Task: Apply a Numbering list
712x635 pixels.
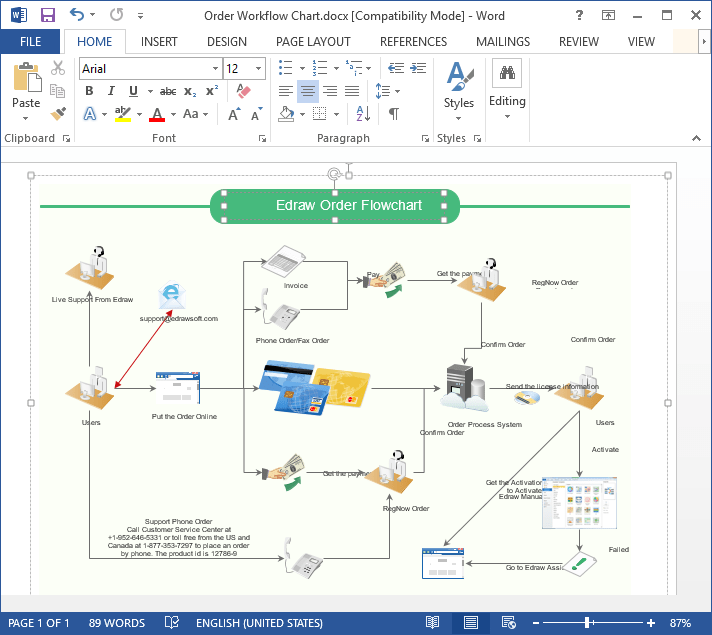Action: point(320,68)
